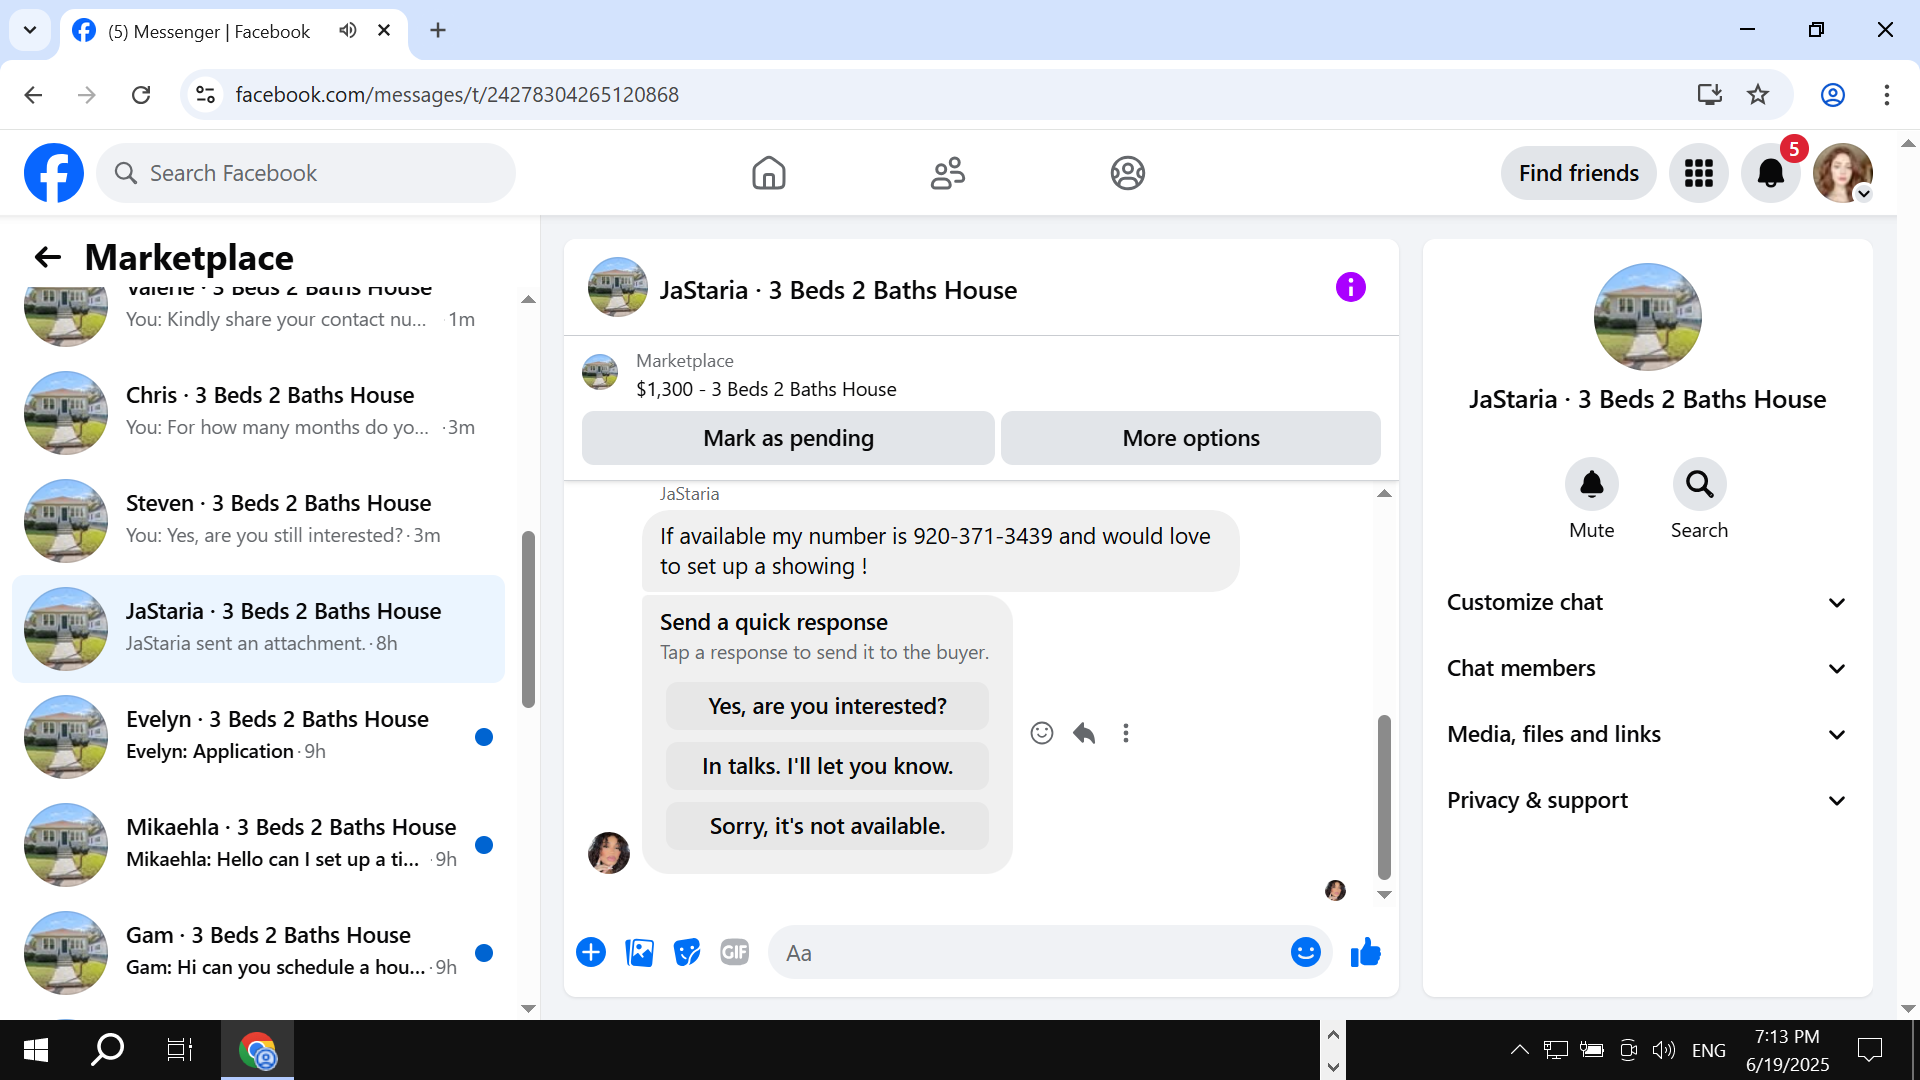Send "In talks. I'll let you know." response

click(x=827, y=766)
